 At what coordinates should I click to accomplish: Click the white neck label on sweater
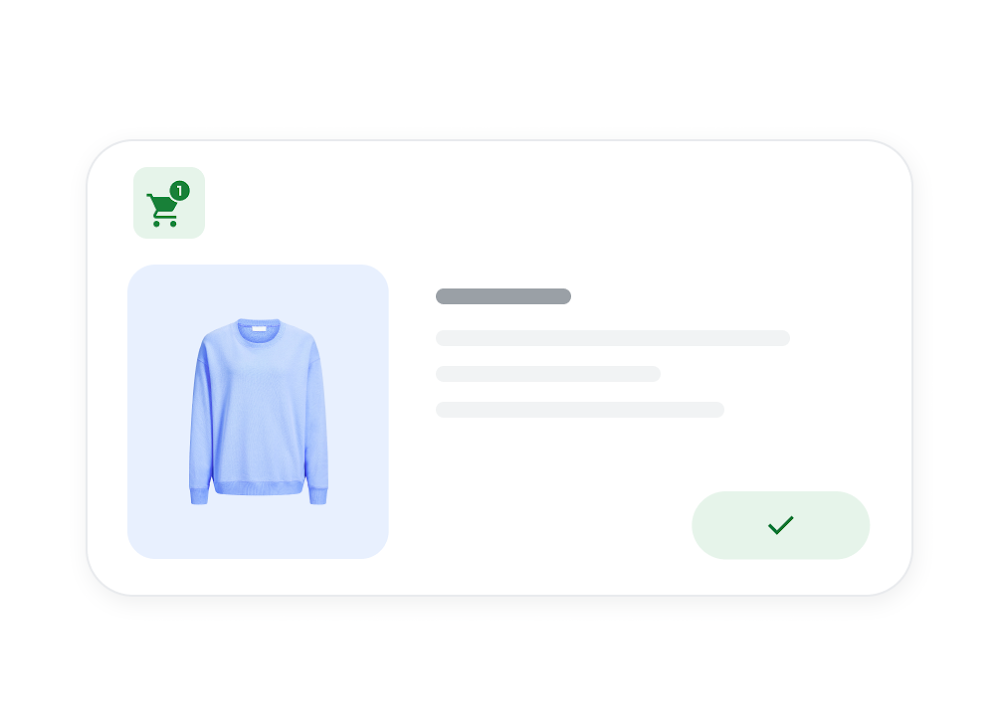[x=259, y=328]
